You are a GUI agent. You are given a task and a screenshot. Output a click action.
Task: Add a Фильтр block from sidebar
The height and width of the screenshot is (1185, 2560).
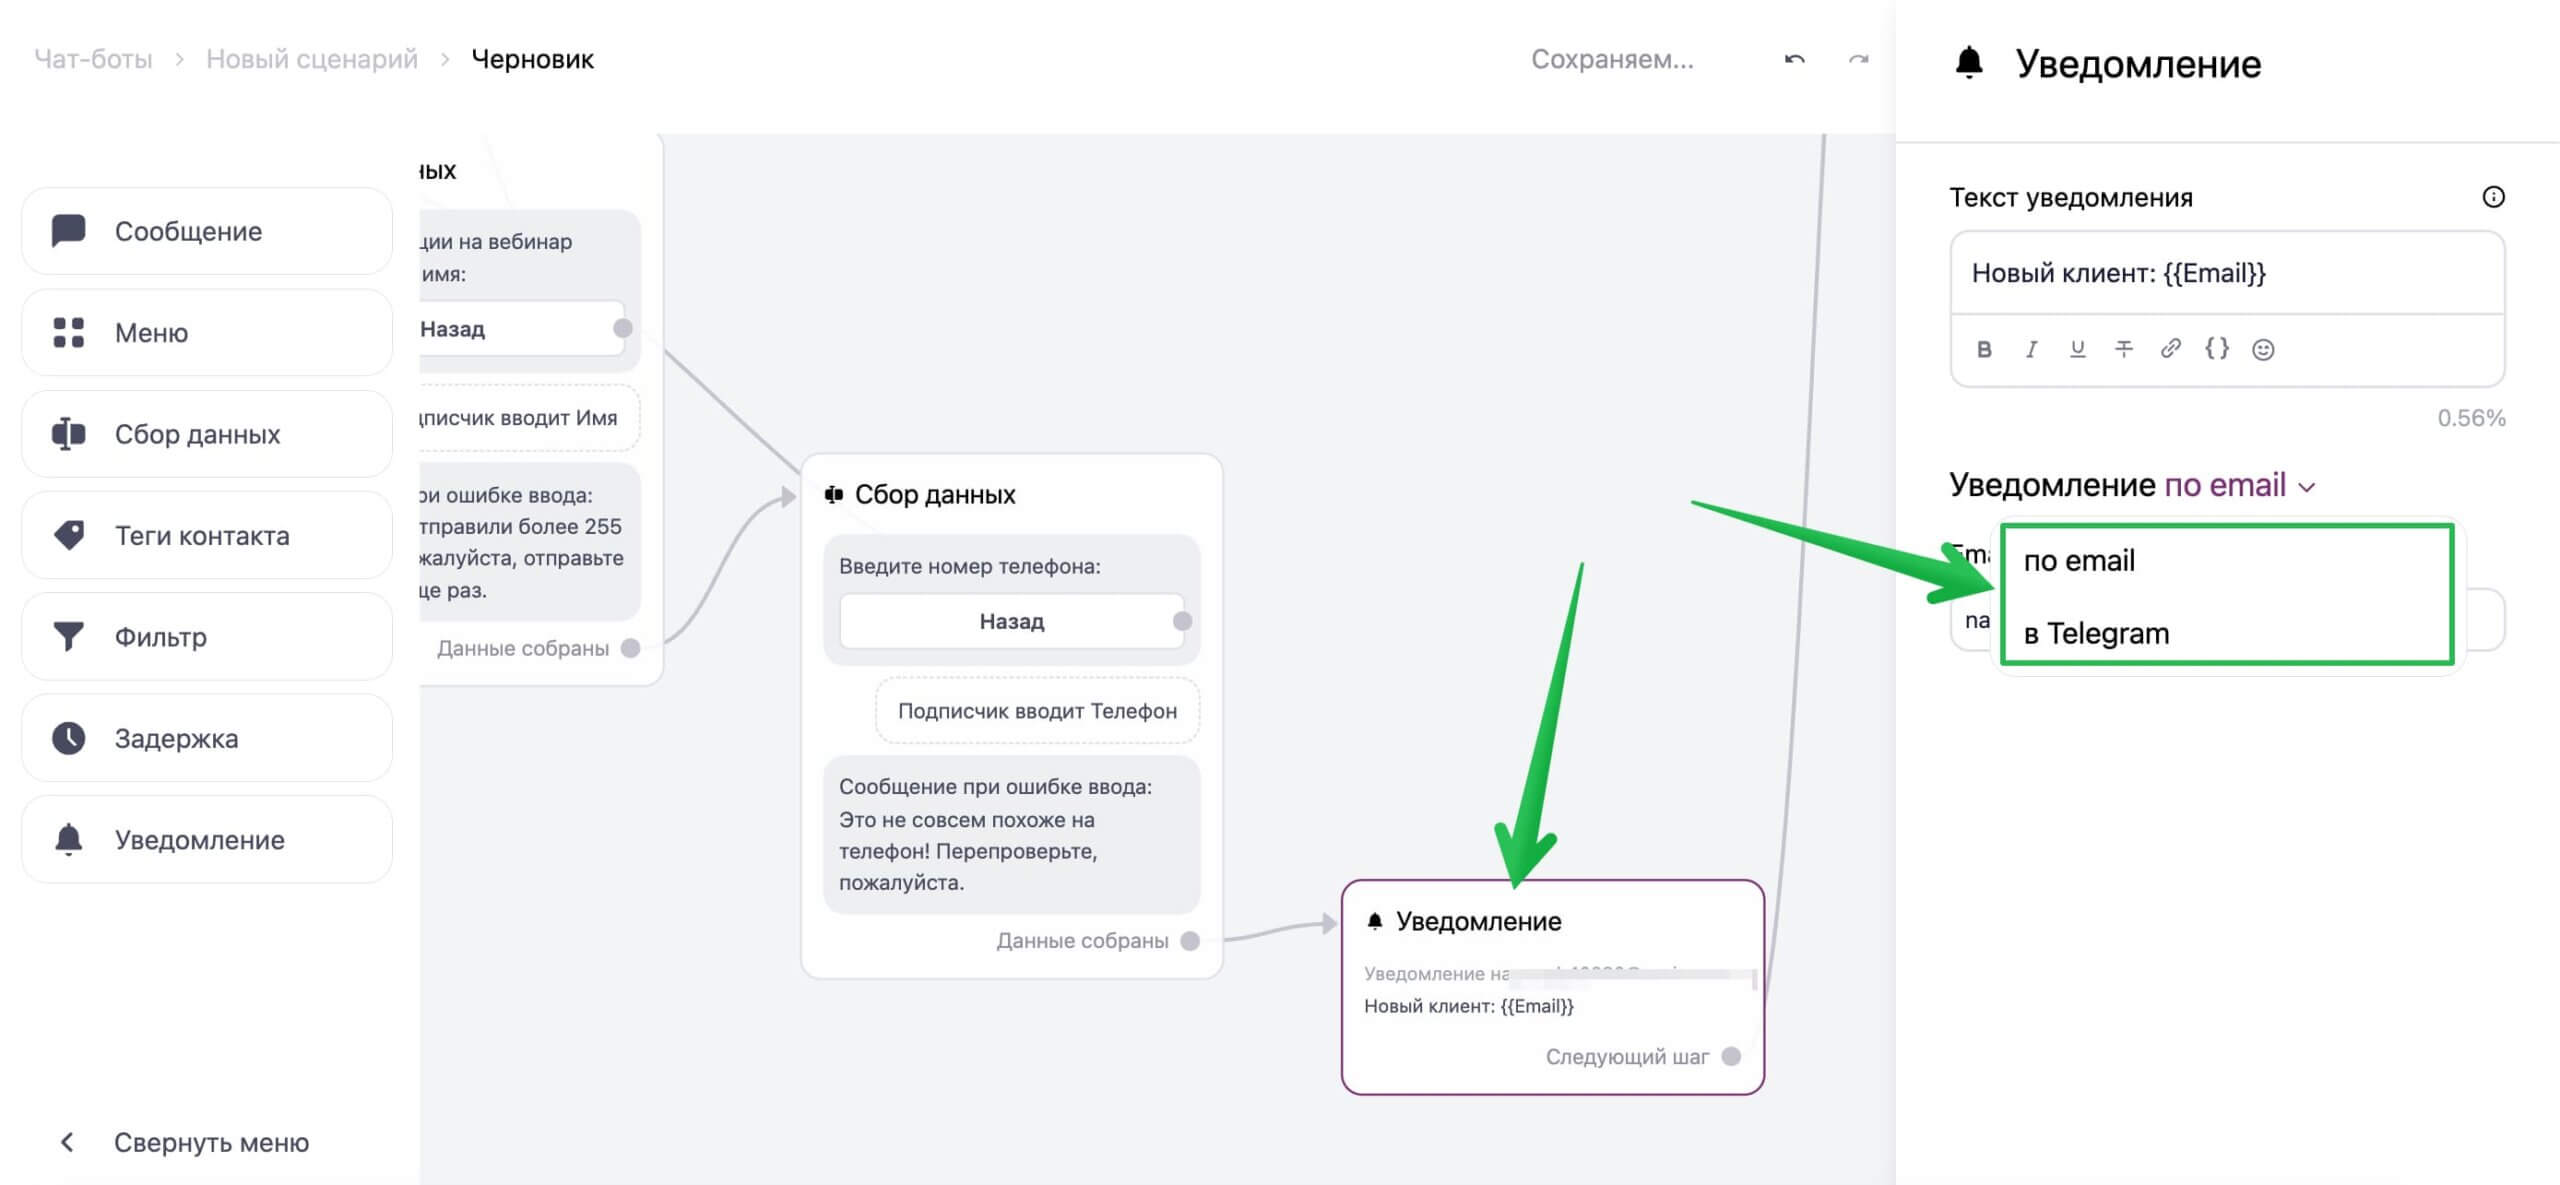pyautogui.click(x=207, y=637)
